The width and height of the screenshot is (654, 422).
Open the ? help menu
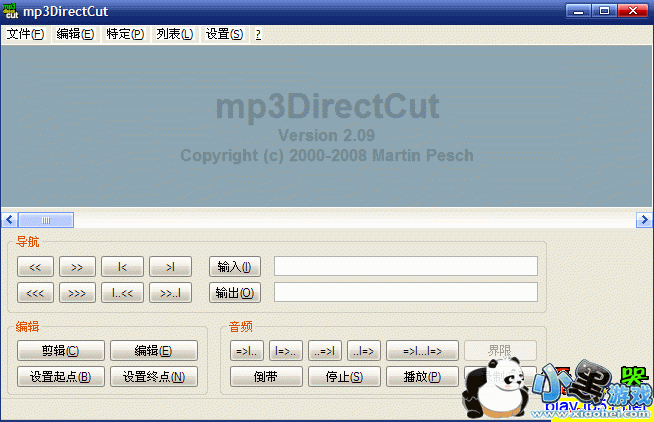point(258,34)
